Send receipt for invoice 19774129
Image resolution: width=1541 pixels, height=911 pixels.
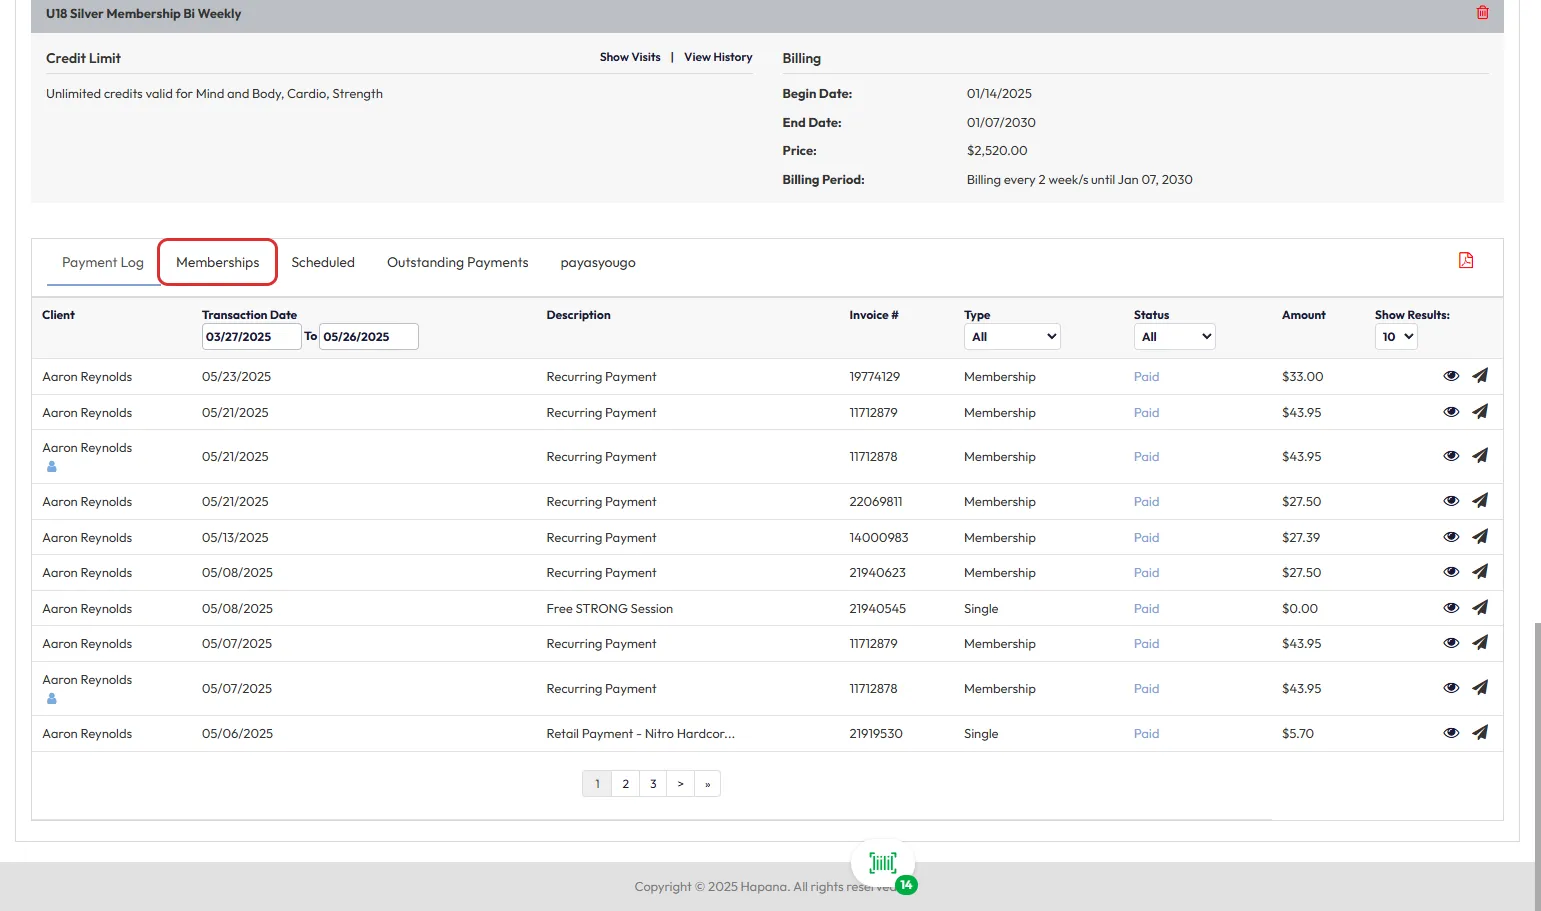click(x=1480, y=376)
